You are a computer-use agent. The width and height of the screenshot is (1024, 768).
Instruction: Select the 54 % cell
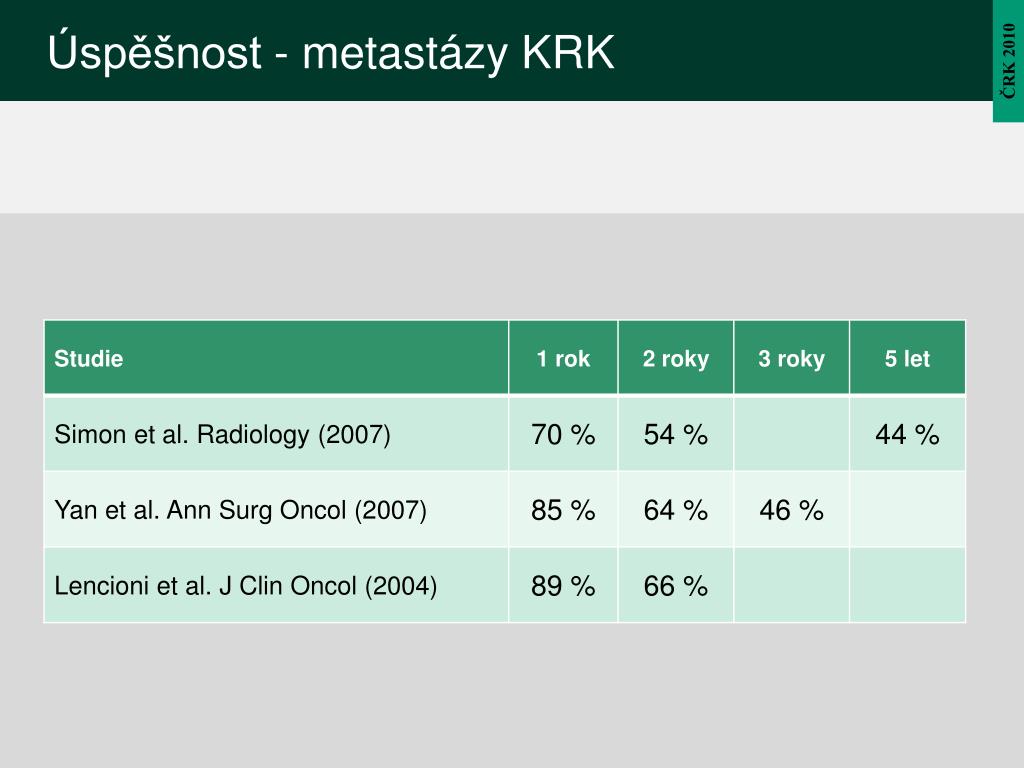(x=676, y=434)
